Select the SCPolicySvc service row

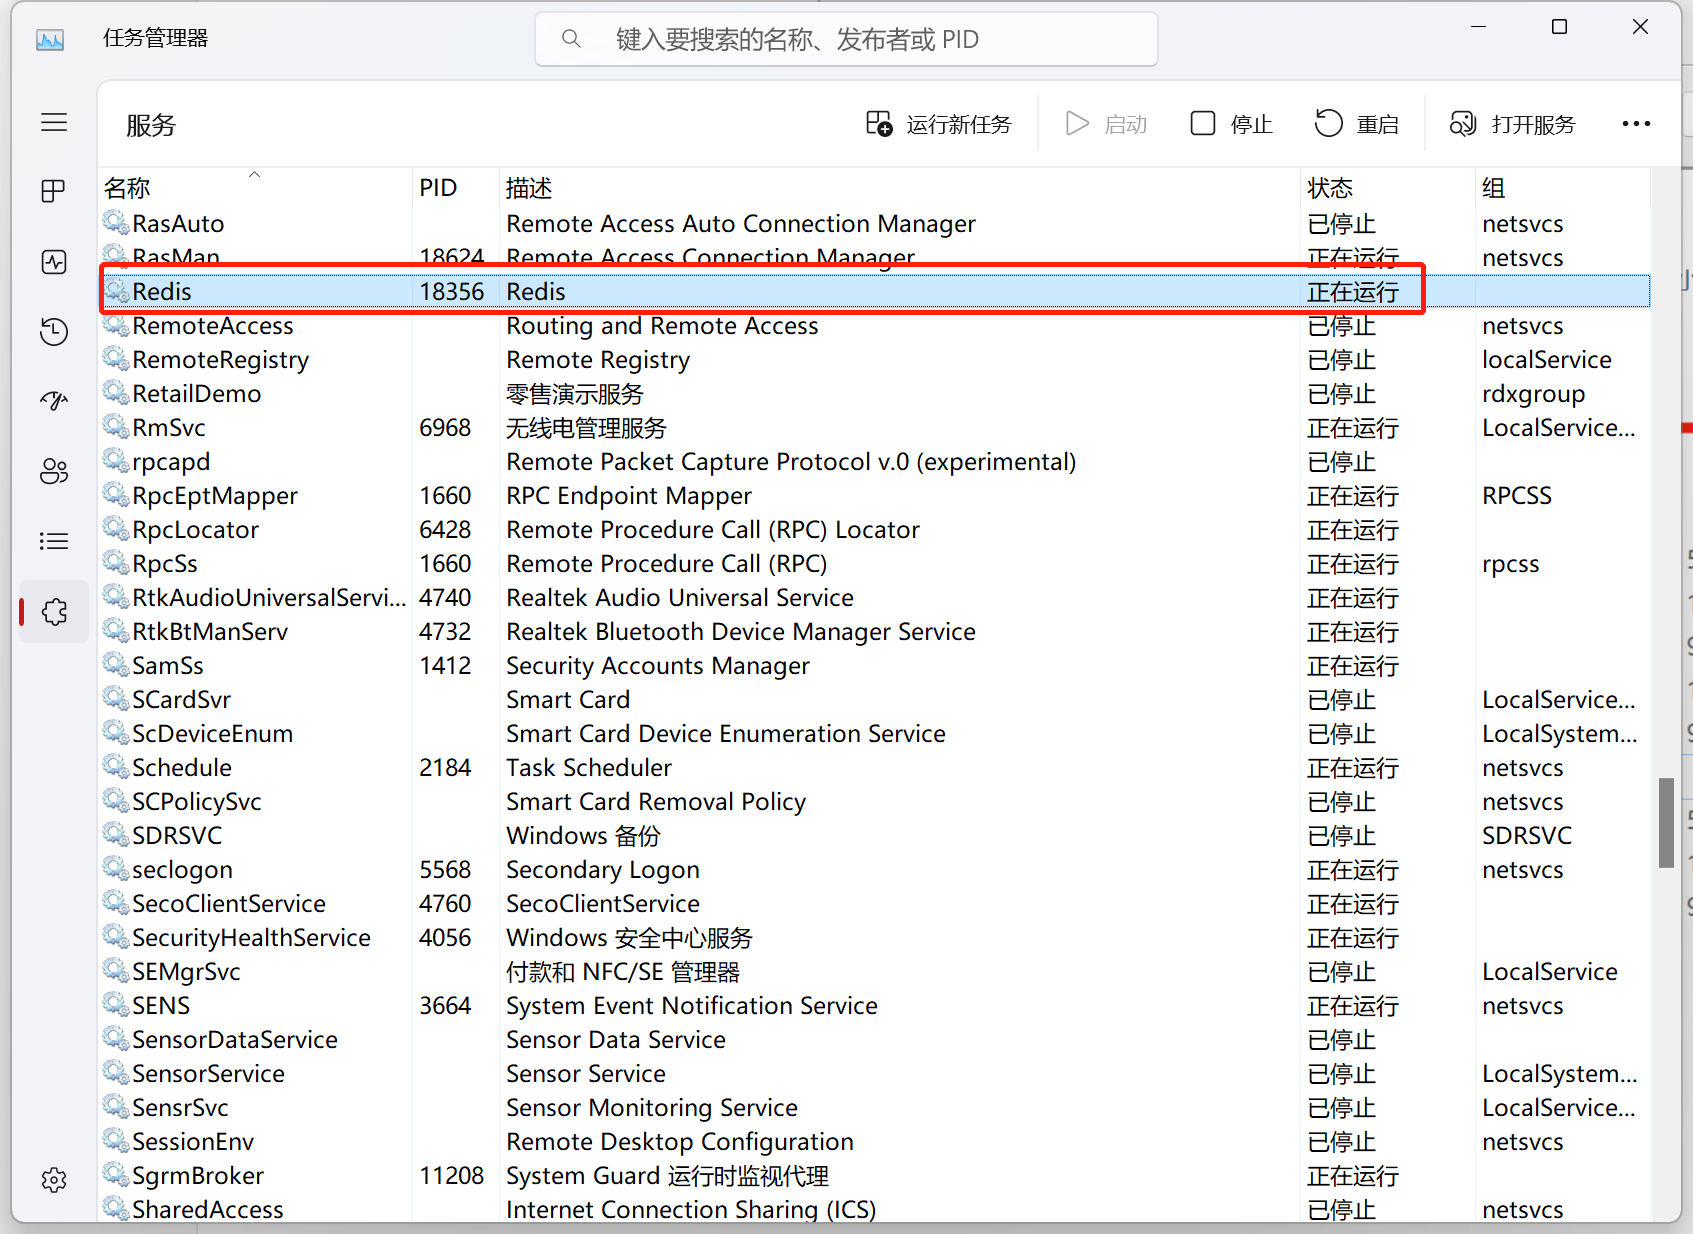[875, 801]
